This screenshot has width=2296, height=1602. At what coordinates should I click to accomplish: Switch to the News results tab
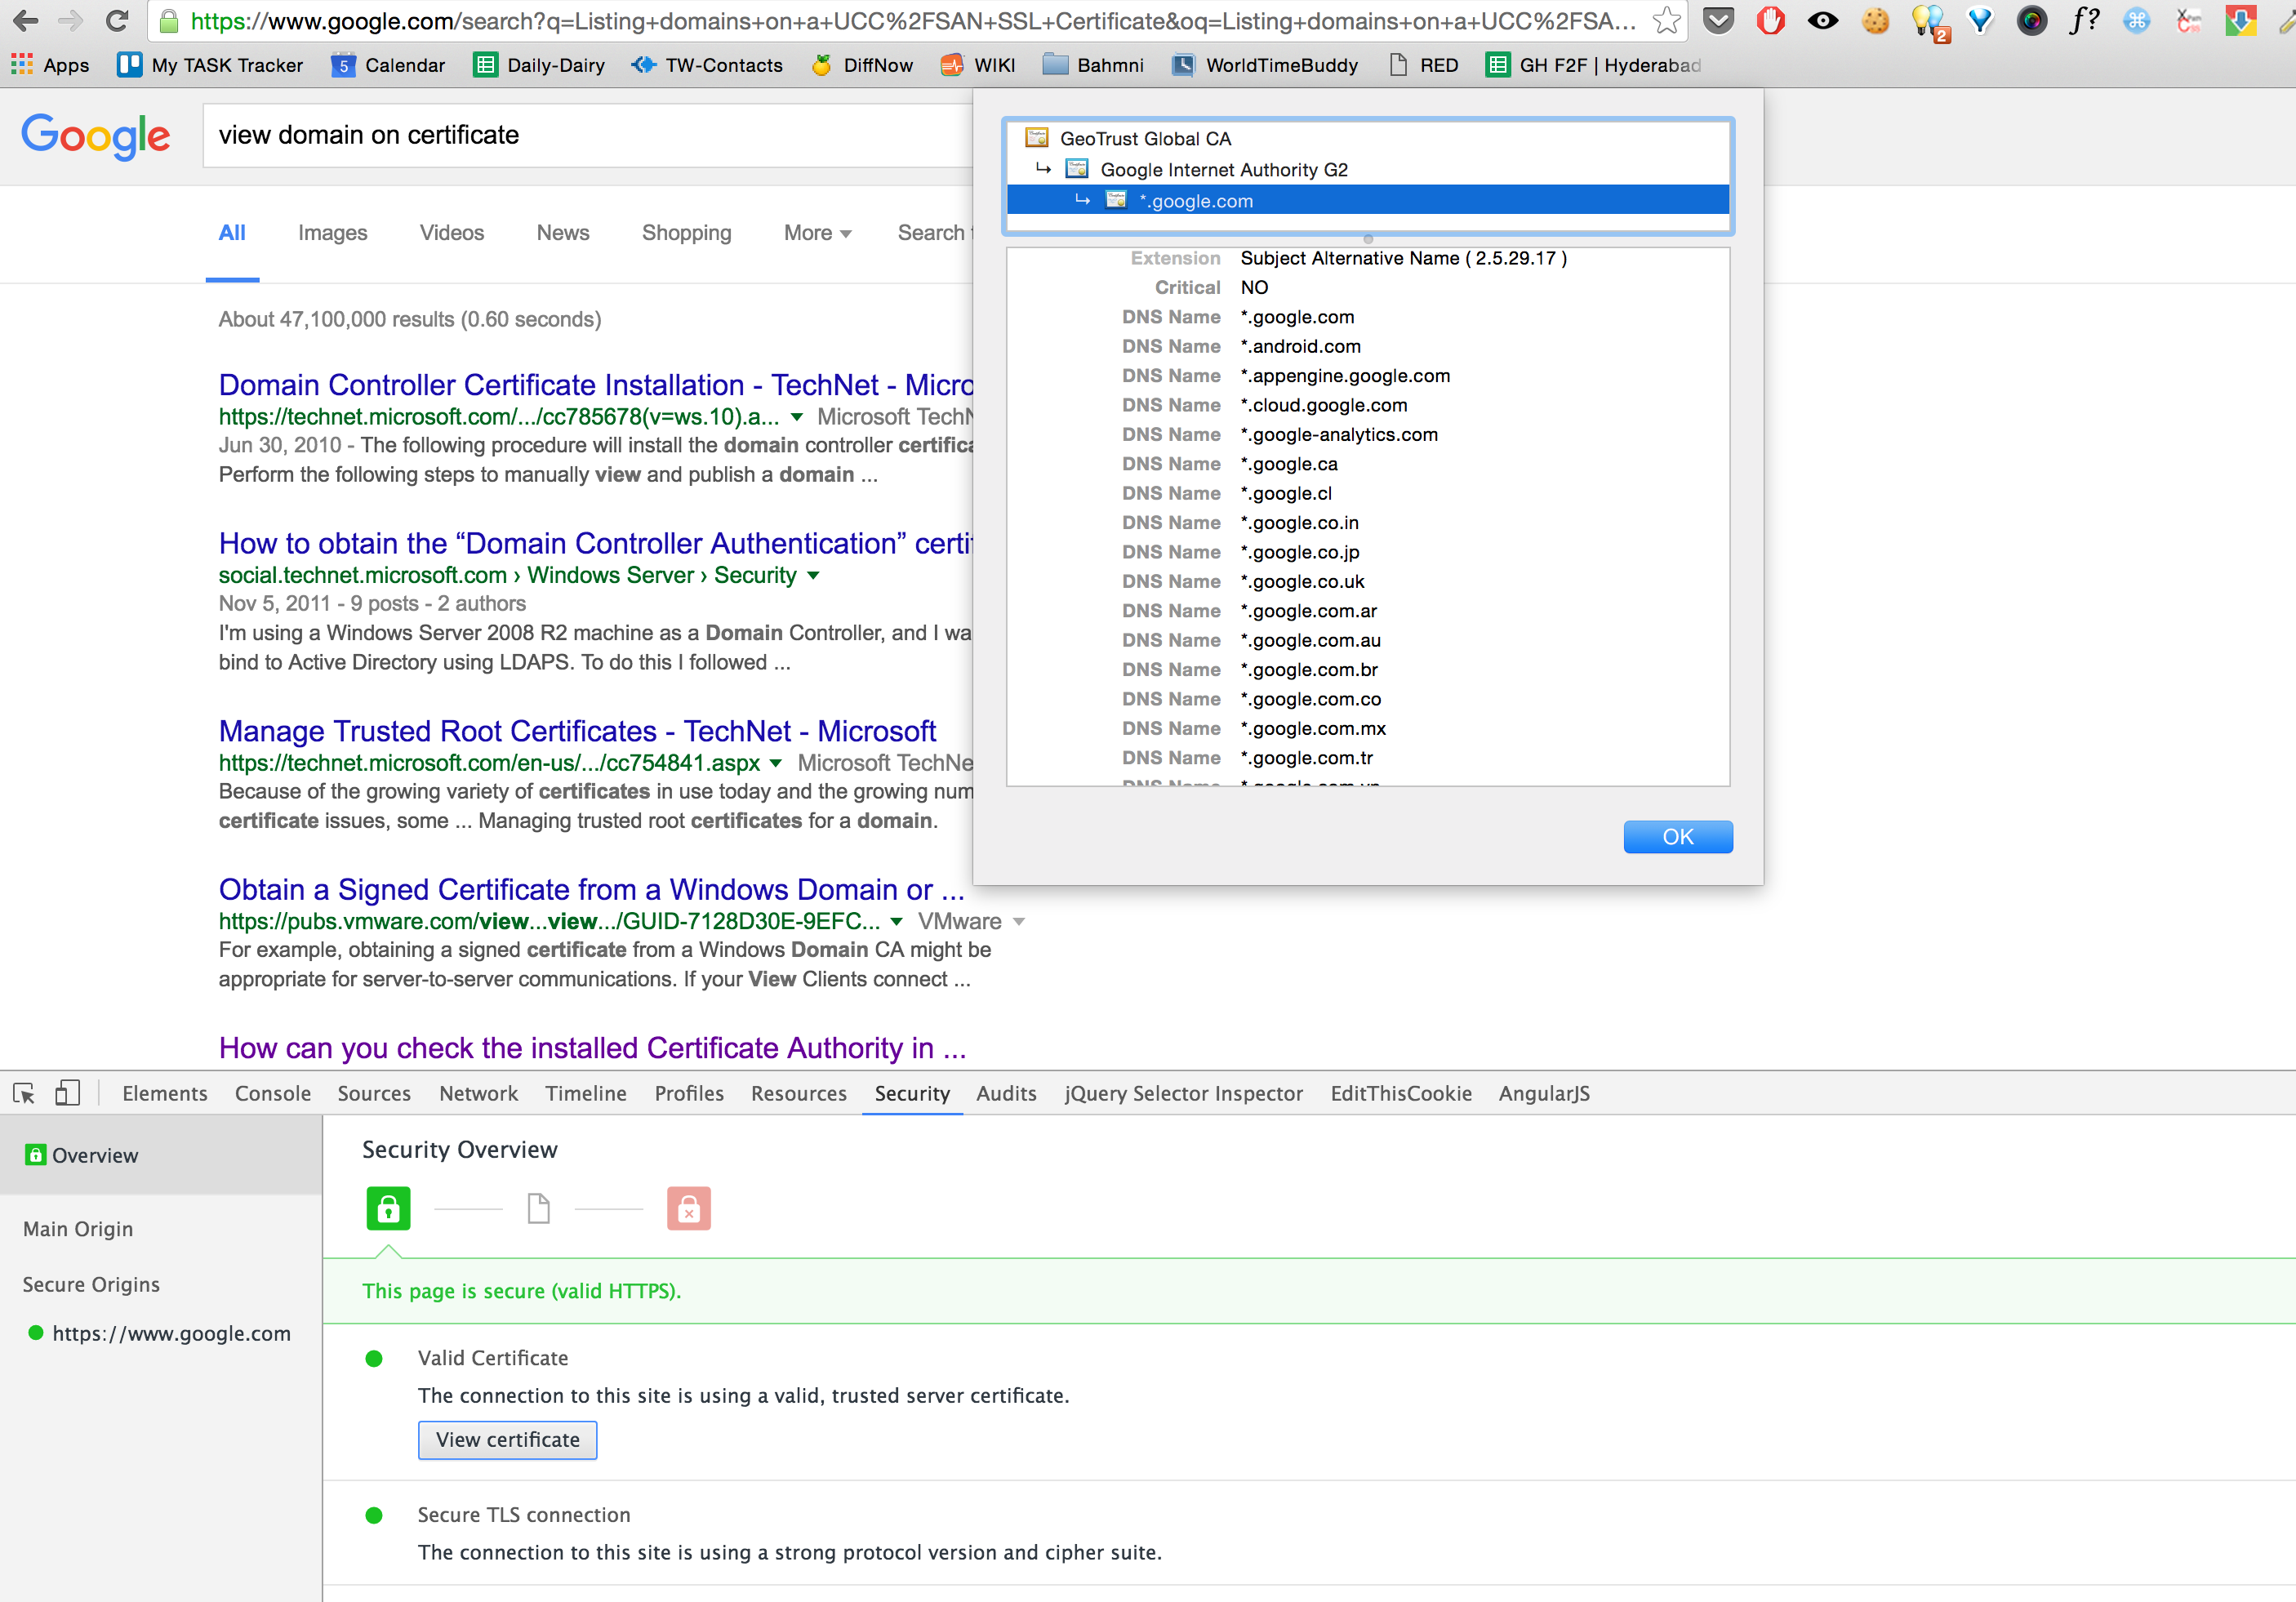click(x=562, y=232)
